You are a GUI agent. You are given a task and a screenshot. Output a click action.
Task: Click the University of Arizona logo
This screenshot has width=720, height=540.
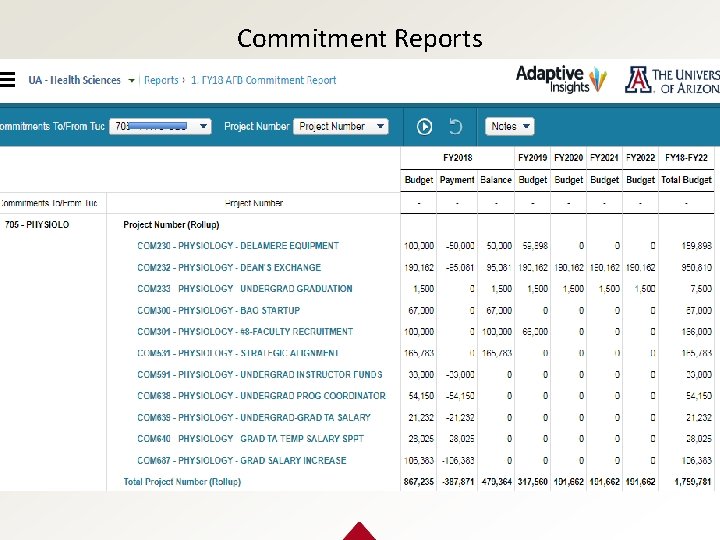click(672, 80)
